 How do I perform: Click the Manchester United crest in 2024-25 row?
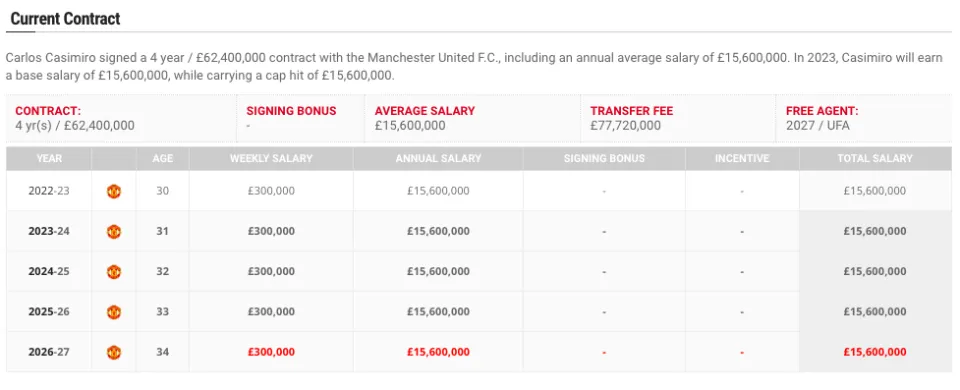[x=114, y=271]
